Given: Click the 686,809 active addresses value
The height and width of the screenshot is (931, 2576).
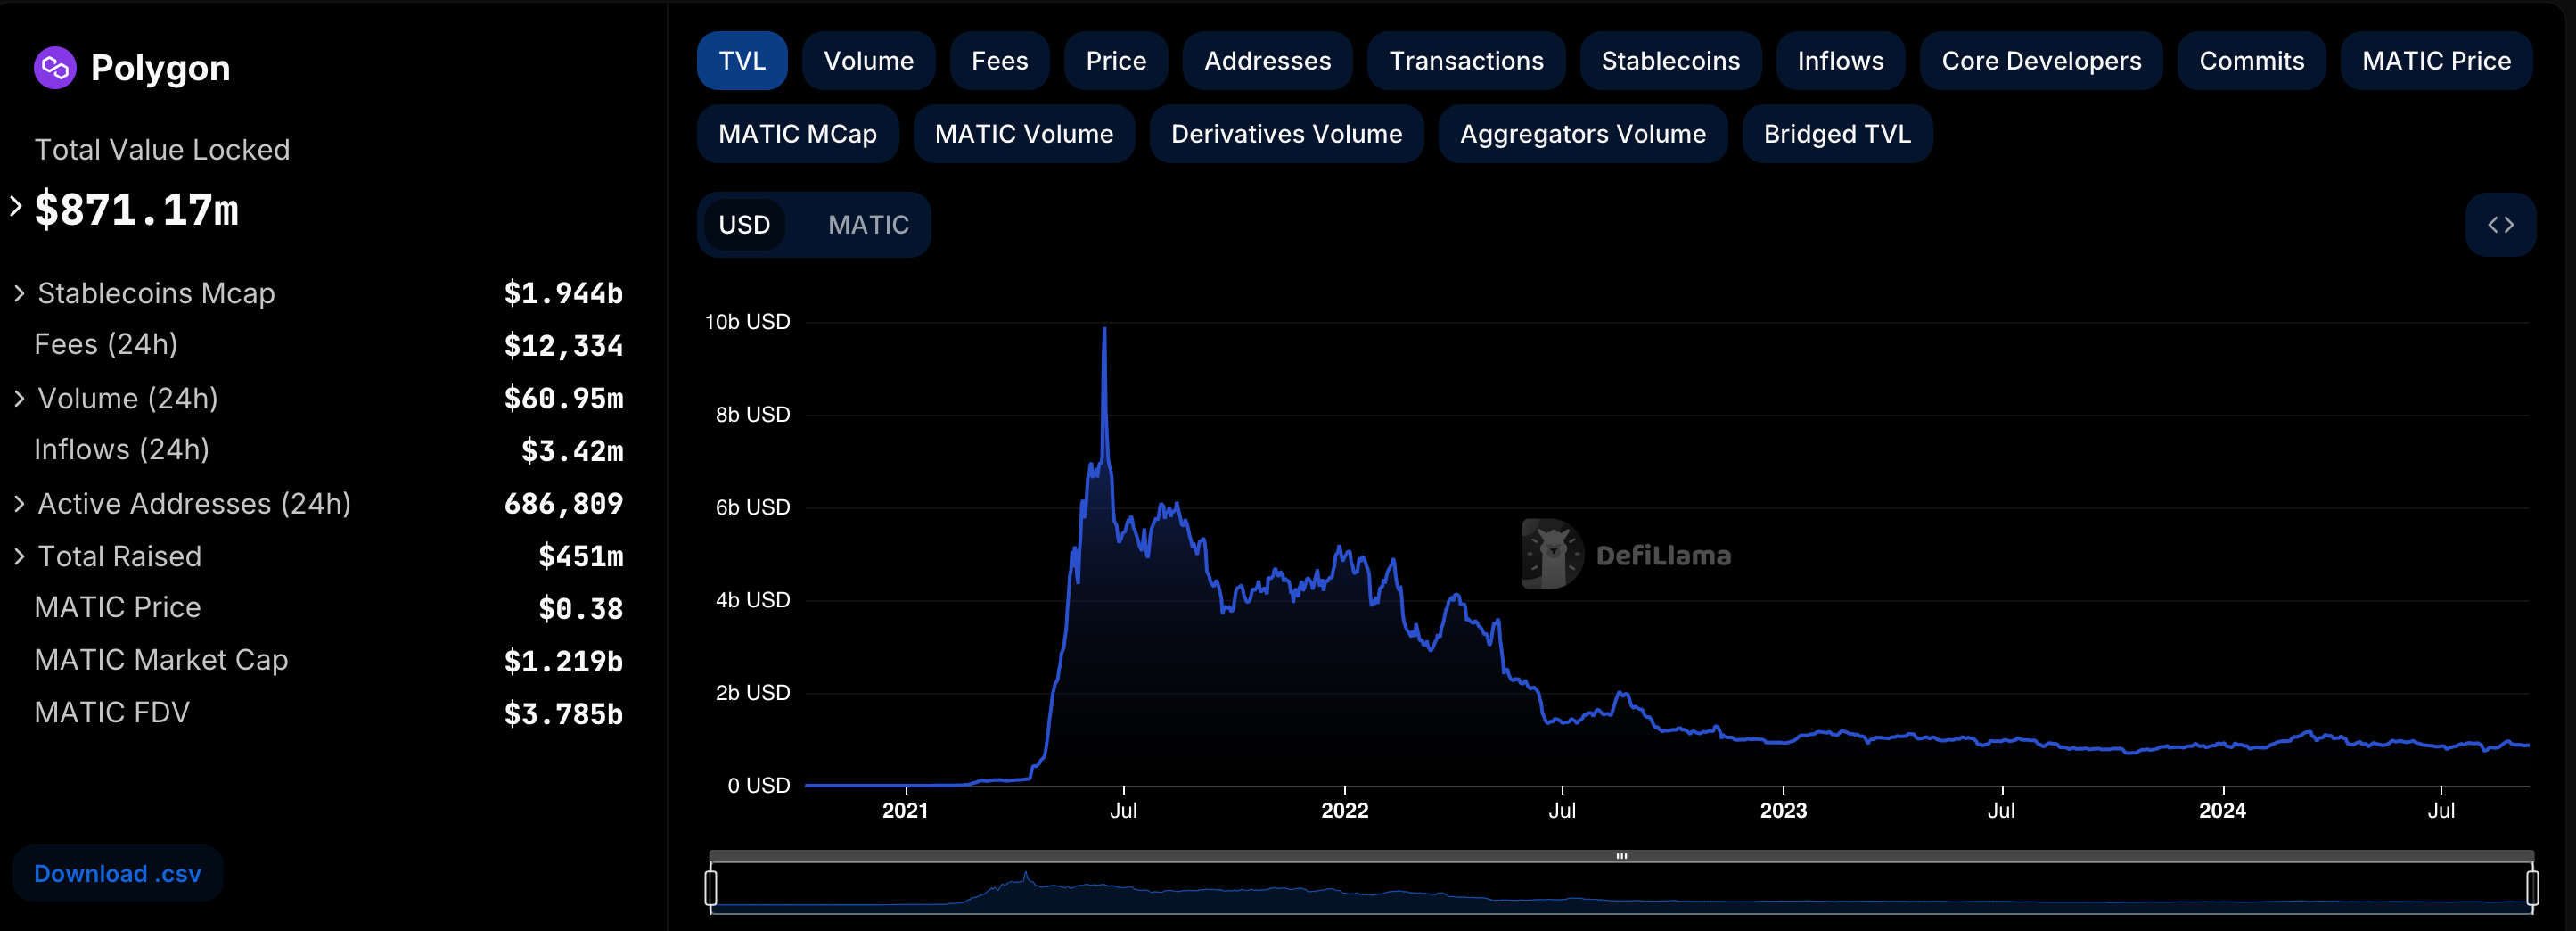Looking at the screenshot, I should click(x=563, y=503).
